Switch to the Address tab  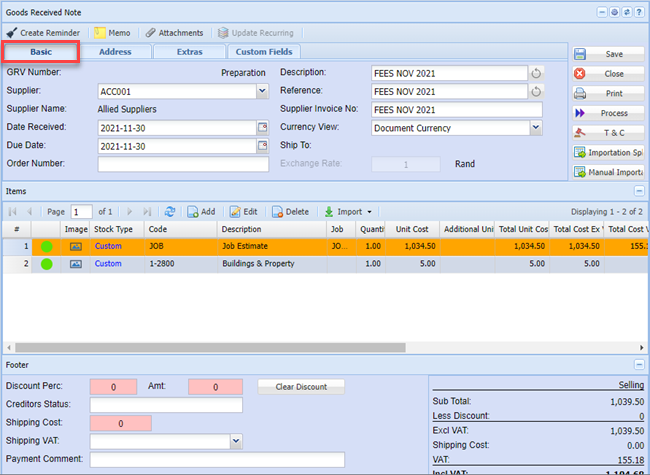[115, 51]
